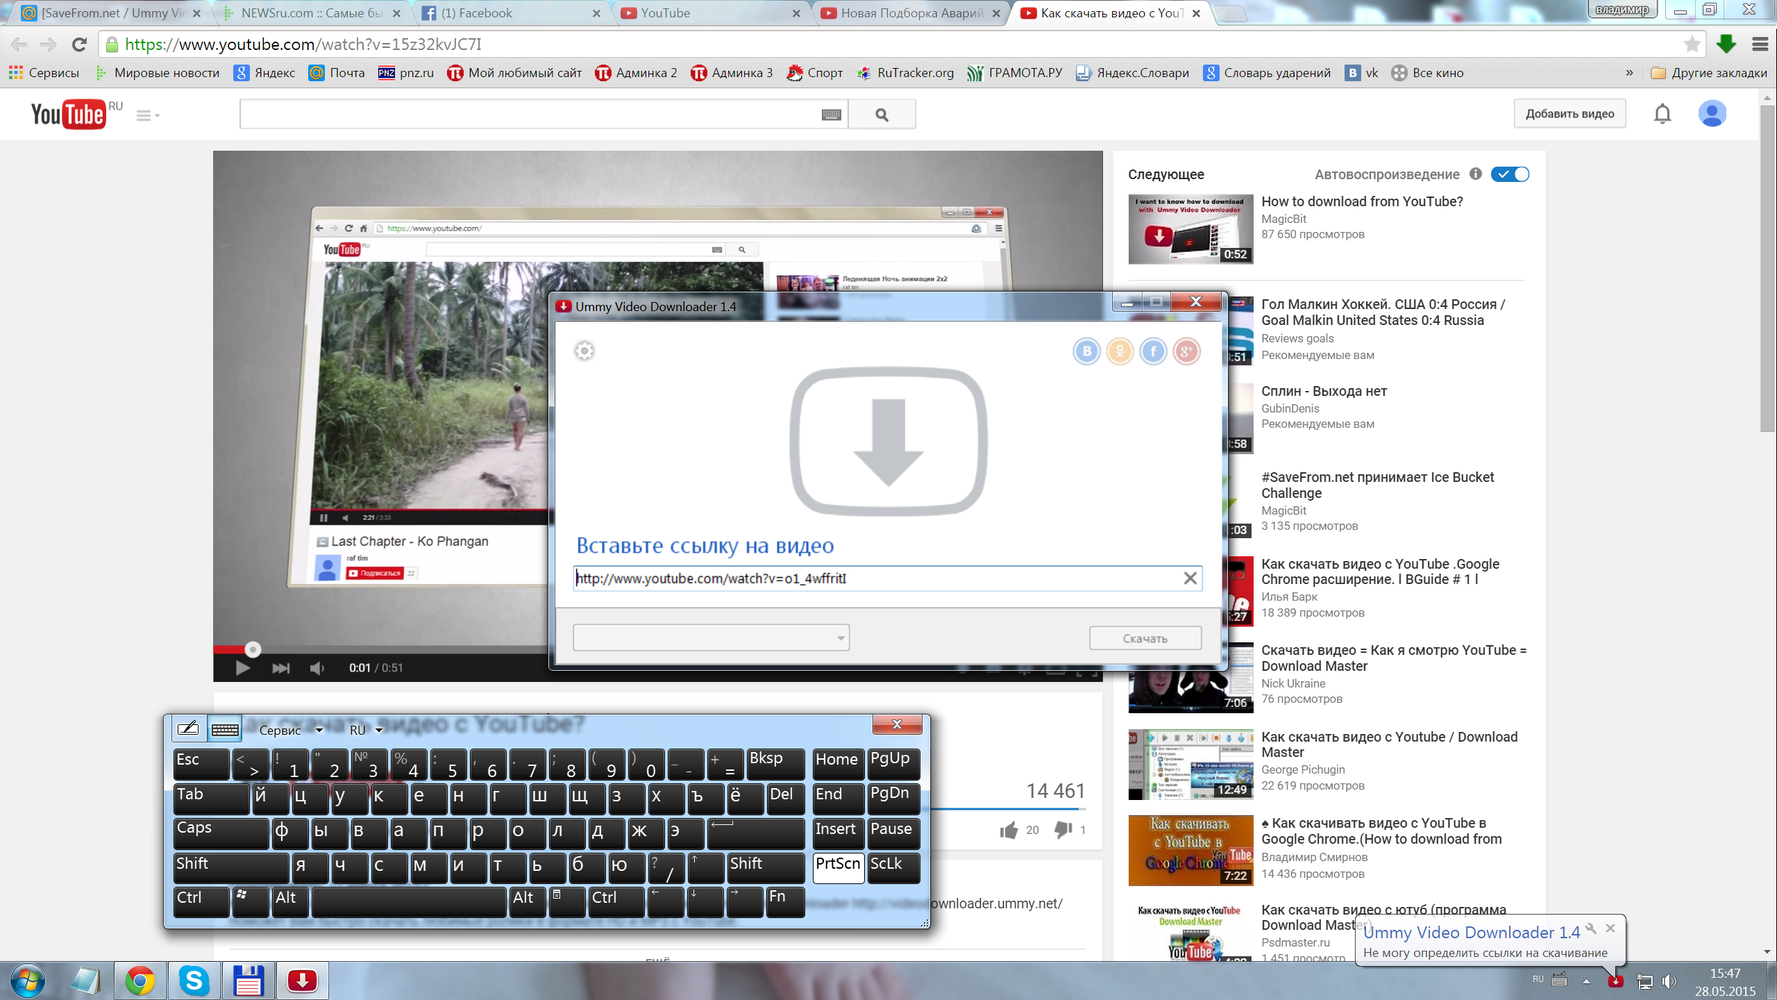The image size is (1777, 1000).
Task: Open the video quality dropdown in Ummy
Action: point(711,637)
